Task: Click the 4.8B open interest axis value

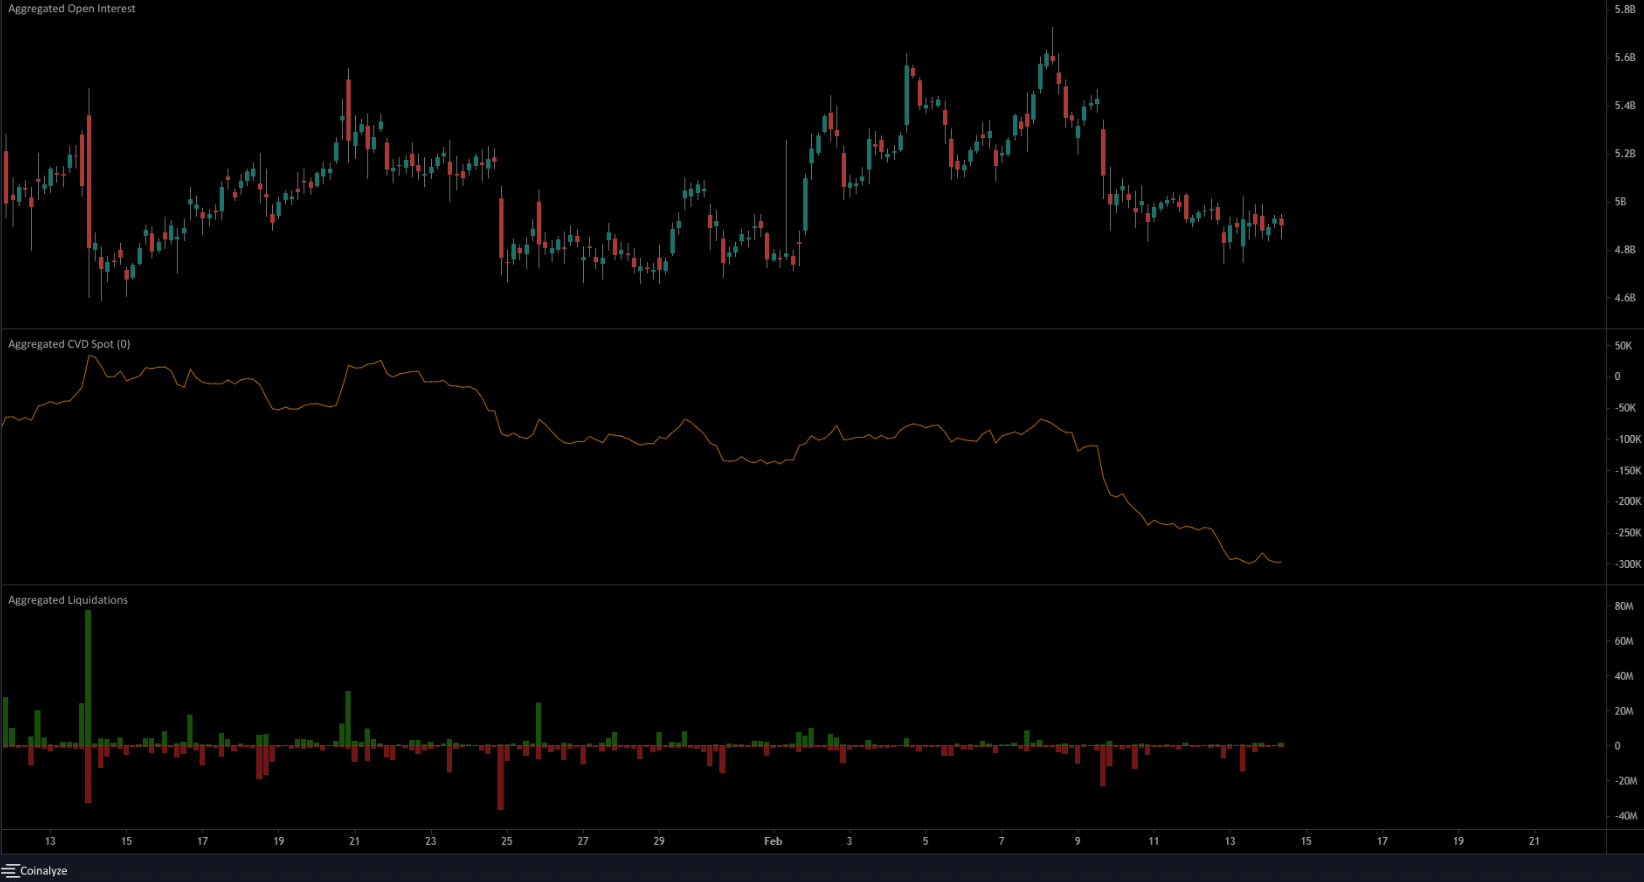Action: (1624, 250)
